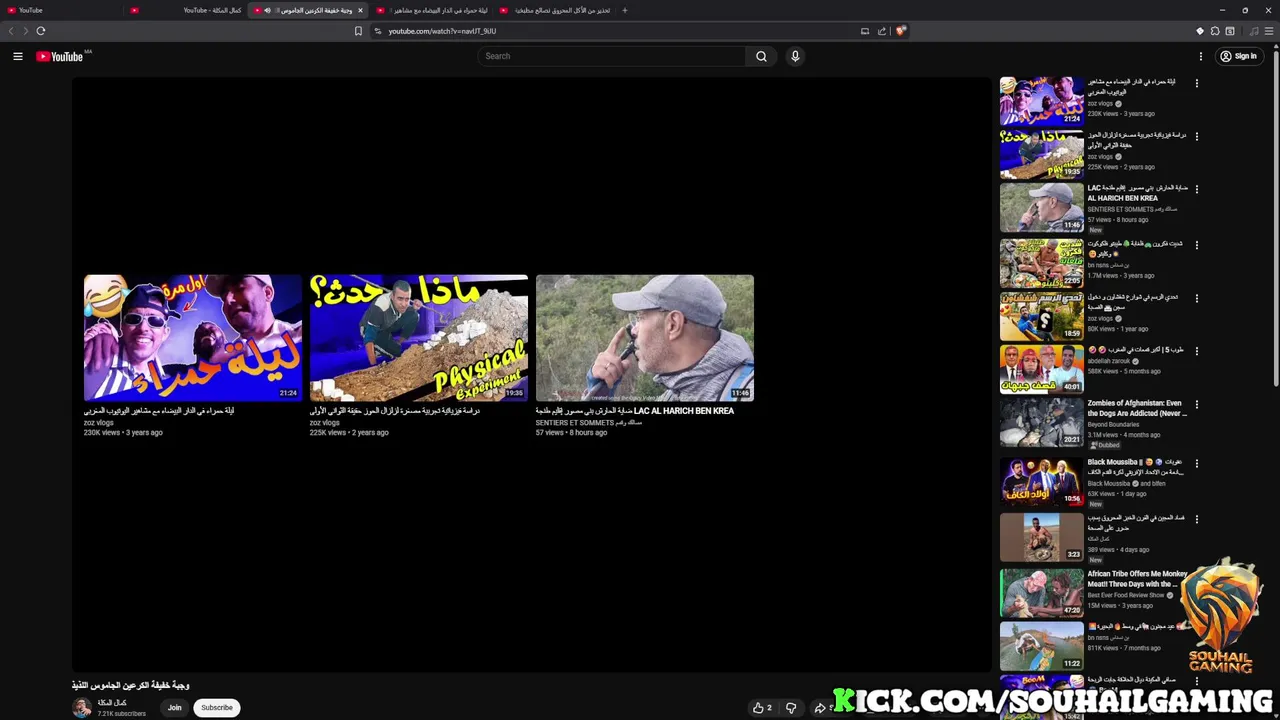Play end-screen 'LAC AL HARICH BEN KREA' thumbnail

(645, 338)
